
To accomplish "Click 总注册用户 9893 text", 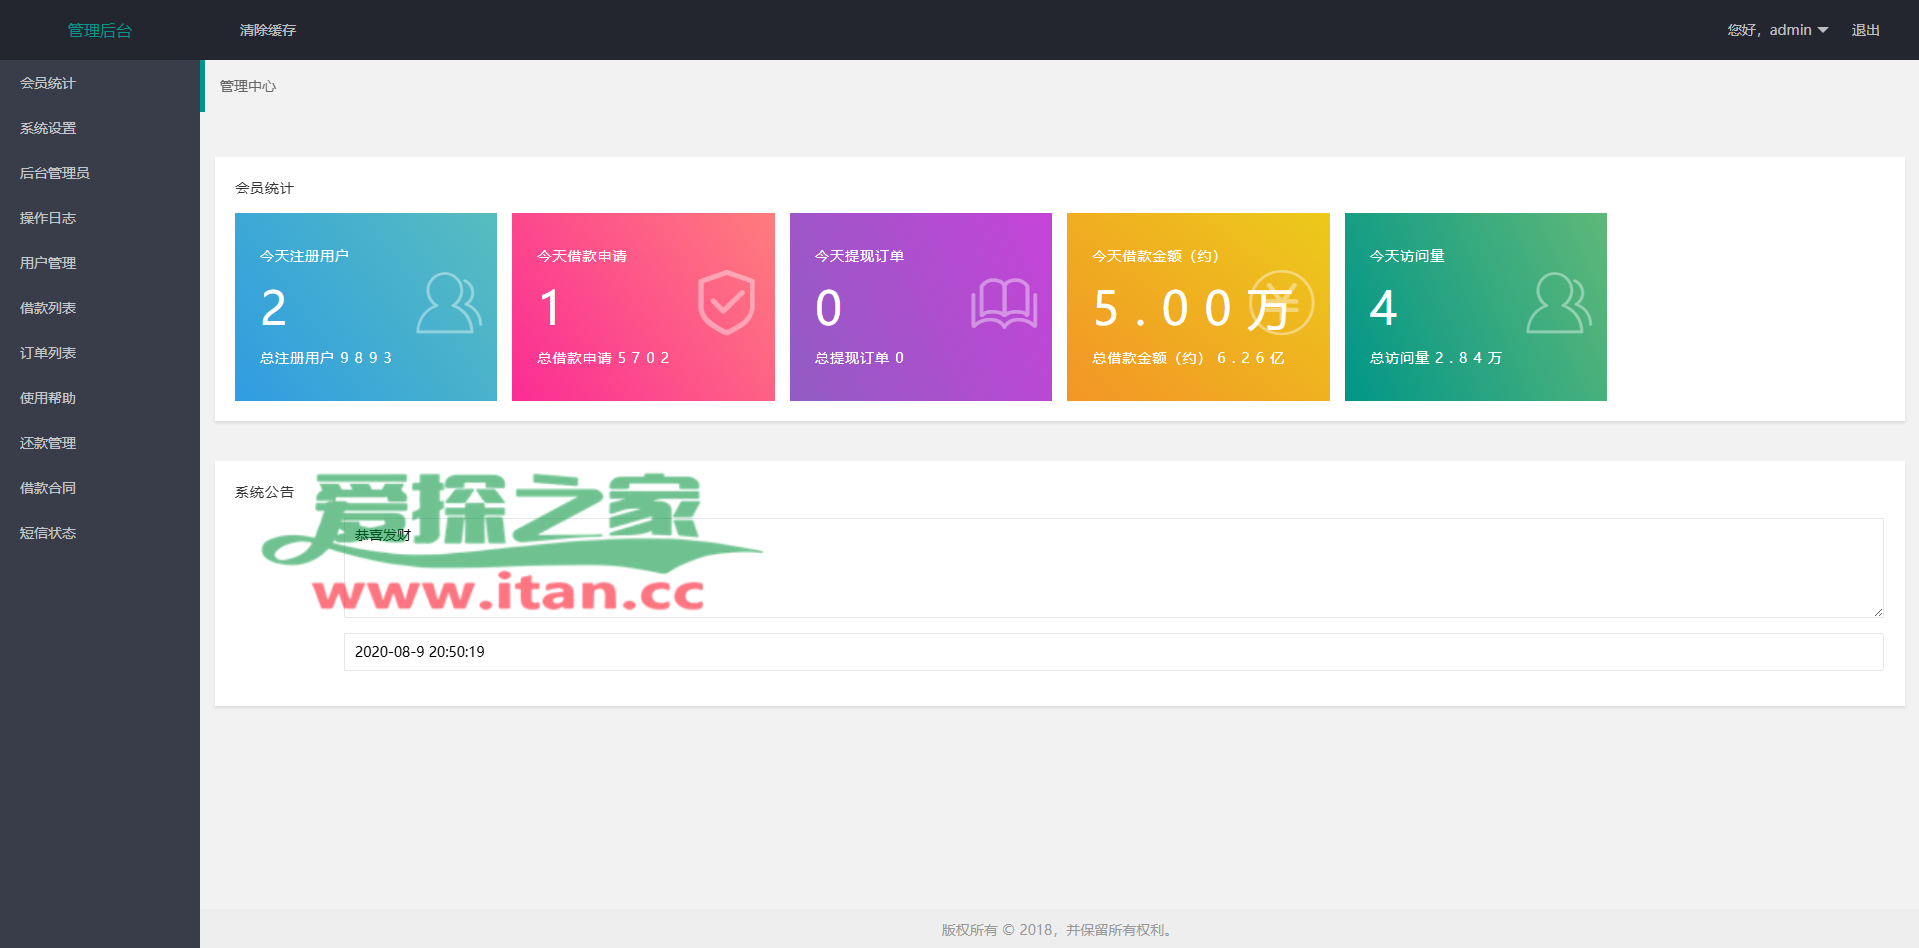I will 326,358.
